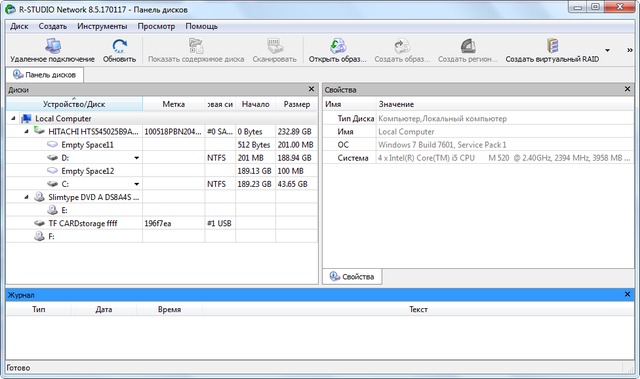Viewport: 640px width, 379px height.
Task: Click Показать содержимое диска toolbar icon
Action: pyautogui.click(x=196, y=46)
